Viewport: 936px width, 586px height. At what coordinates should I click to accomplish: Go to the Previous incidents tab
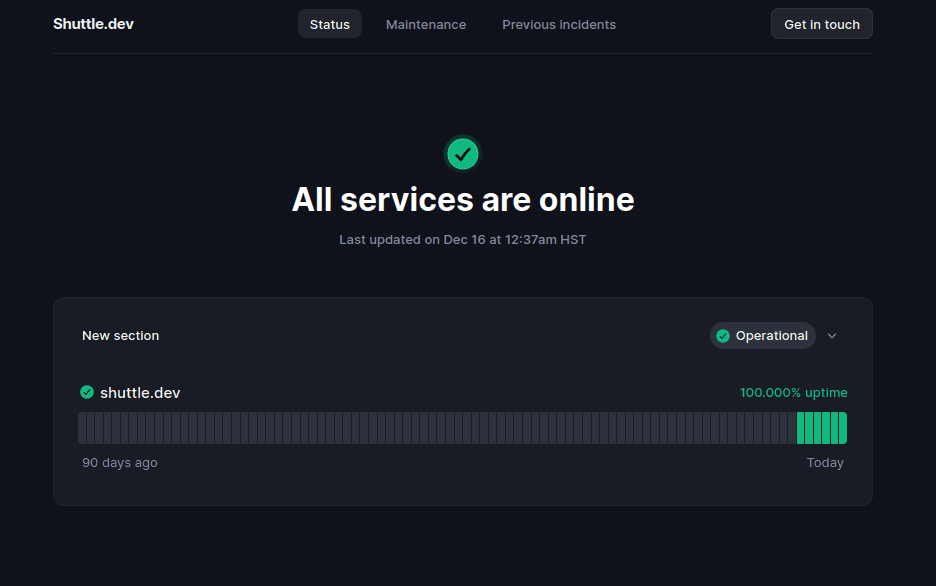pos(559,24)
